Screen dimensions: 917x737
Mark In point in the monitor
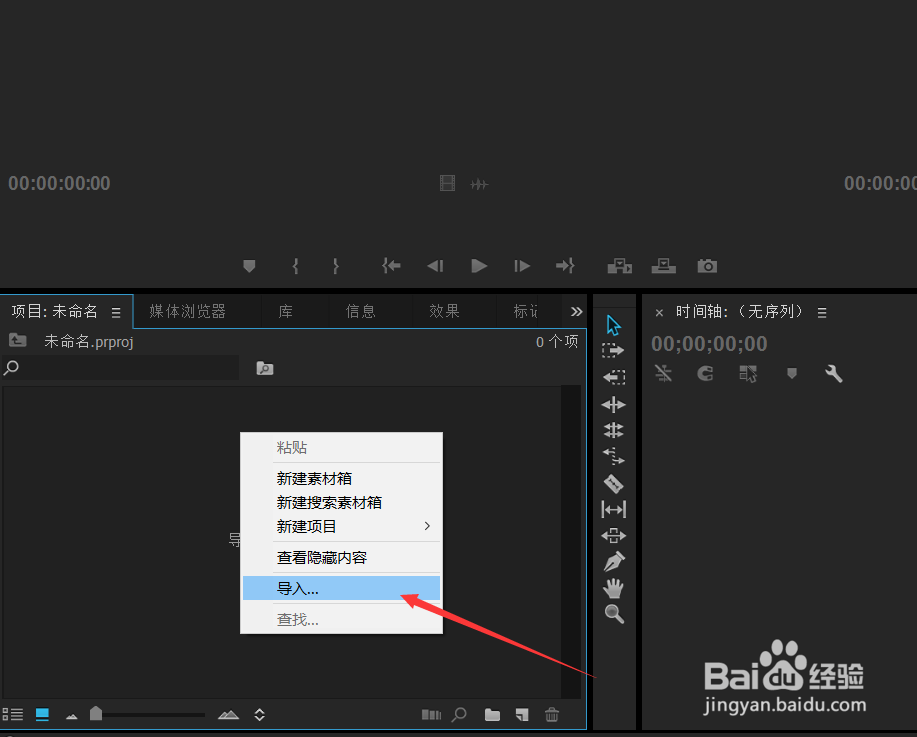click(295, 266)
